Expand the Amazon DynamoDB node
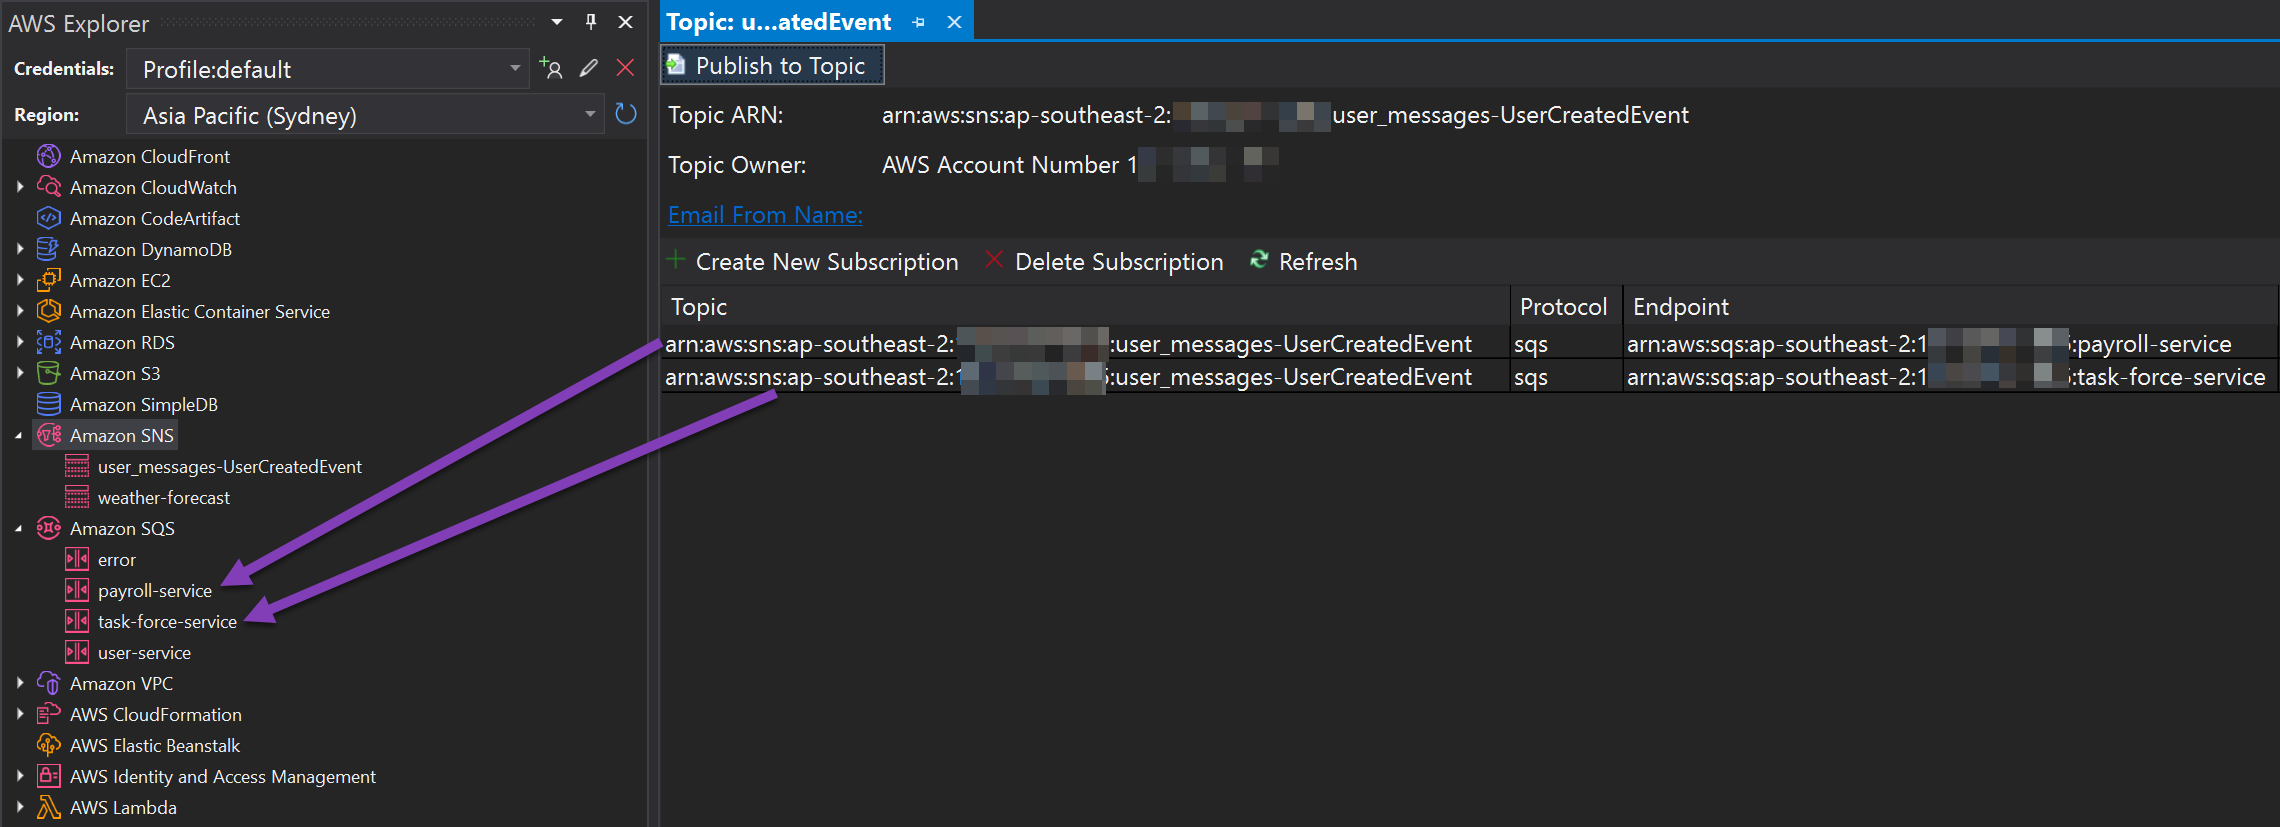 pyautogui.click(x=20, y=249)
